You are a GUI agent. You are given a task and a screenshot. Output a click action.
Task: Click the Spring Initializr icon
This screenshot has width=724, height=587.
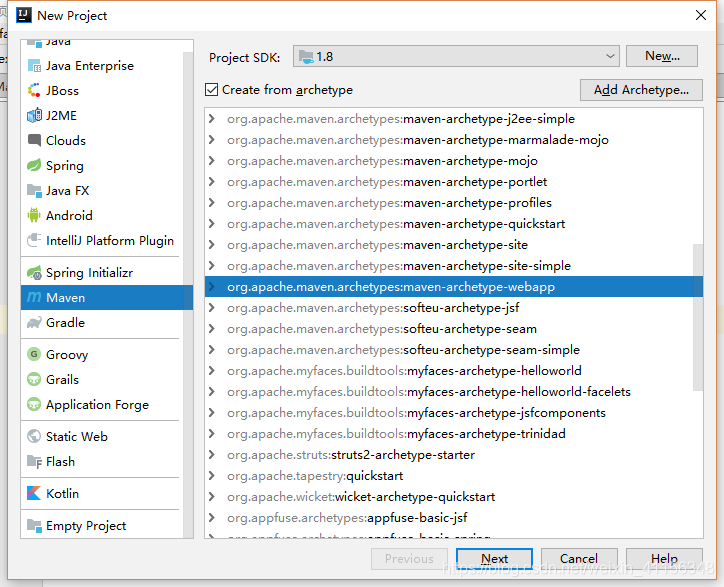(x=34, y=272)
